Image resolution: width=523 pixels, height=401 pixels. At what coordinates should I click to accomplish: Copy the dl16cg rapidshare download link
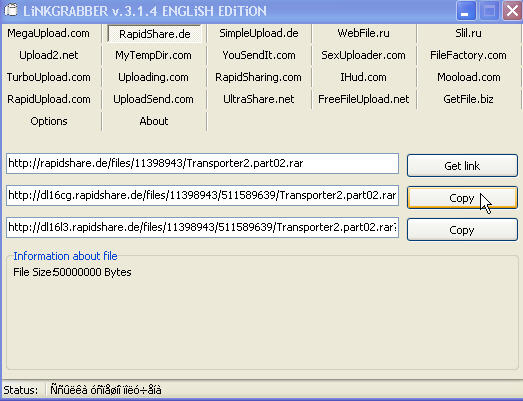click(462, 197)
